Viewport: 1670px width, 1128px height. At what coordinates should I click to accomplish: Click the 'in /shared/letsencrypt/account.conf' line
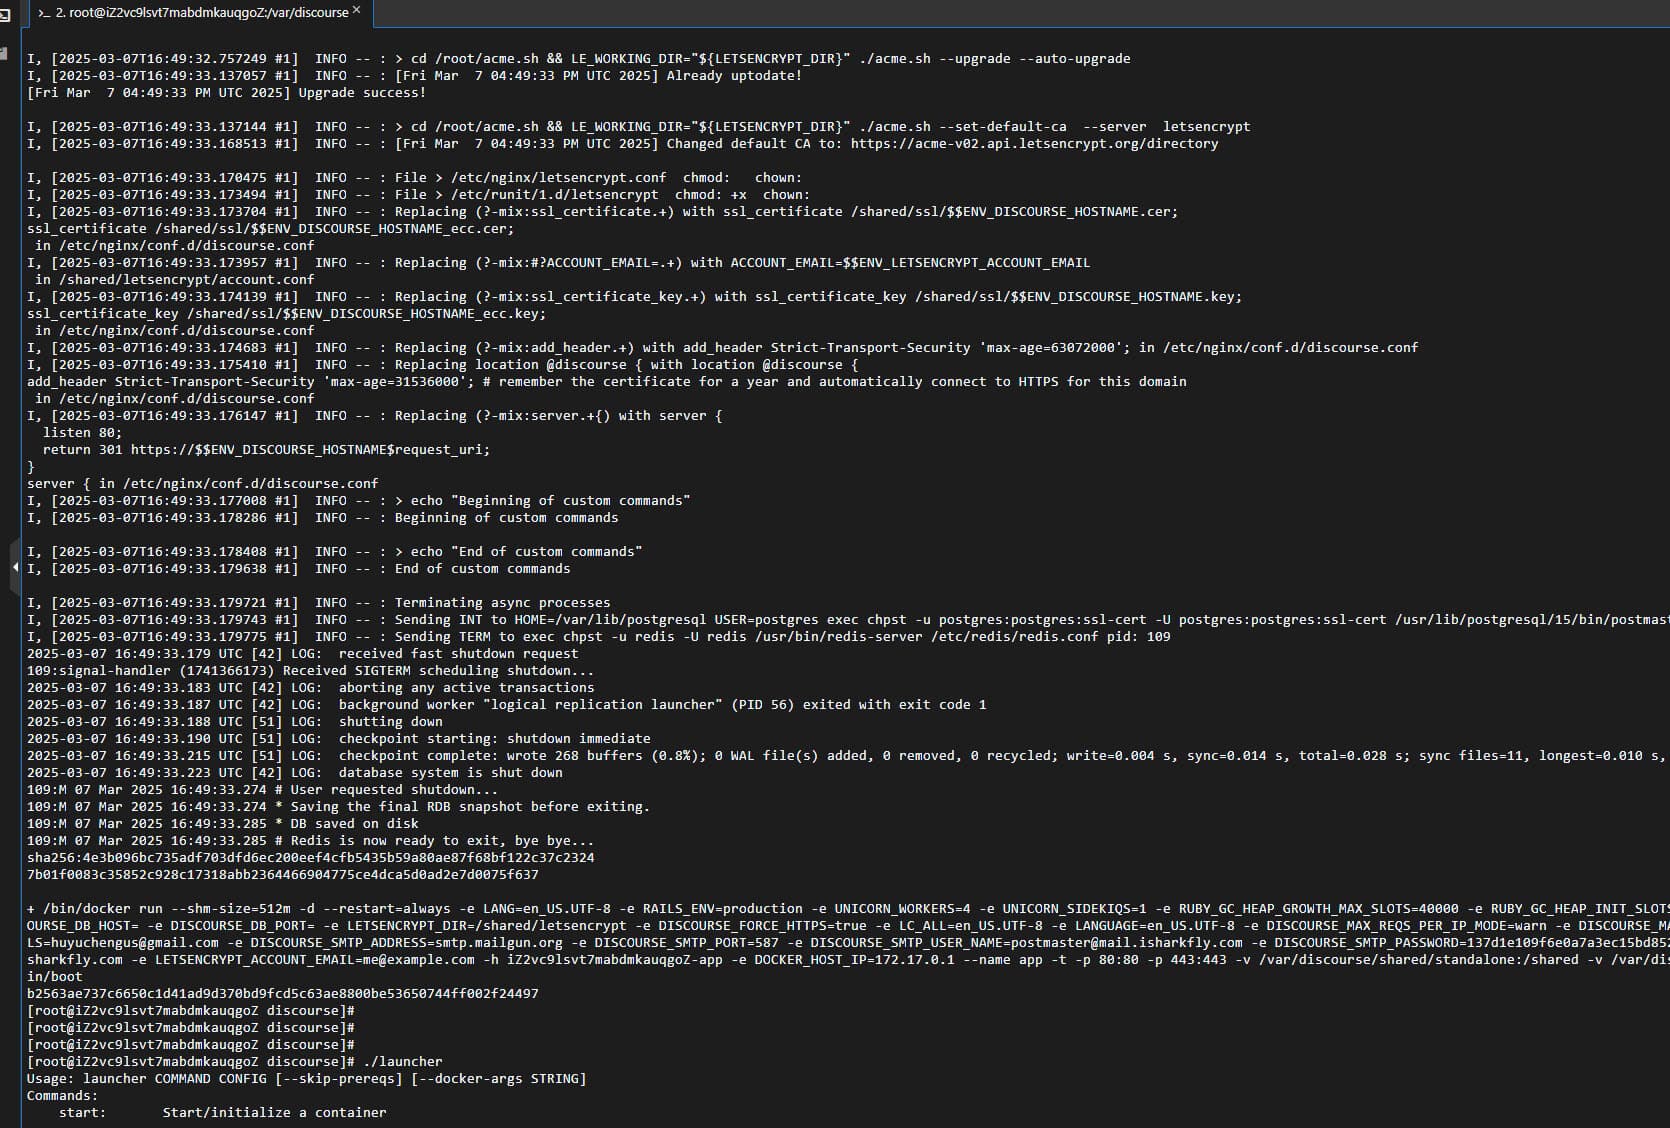pyautogui.click(x=174, y=280)
